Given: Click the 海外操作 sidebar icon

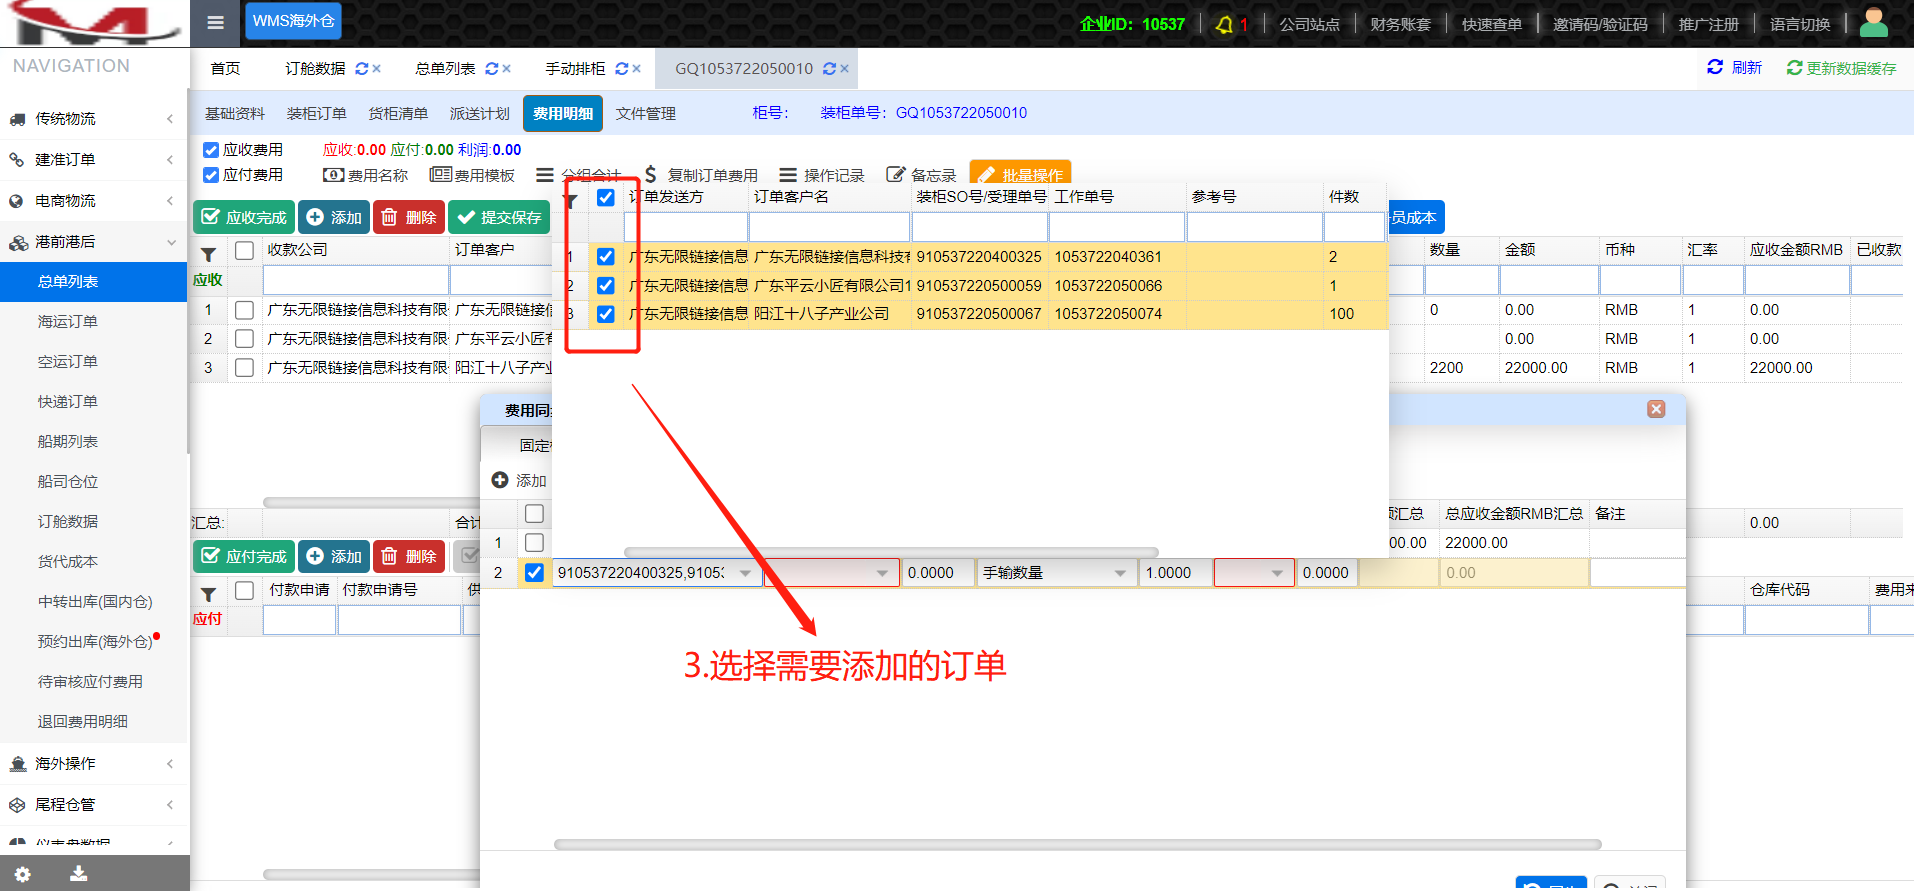Looking at the screenshot, I should (x=17, y=764).
